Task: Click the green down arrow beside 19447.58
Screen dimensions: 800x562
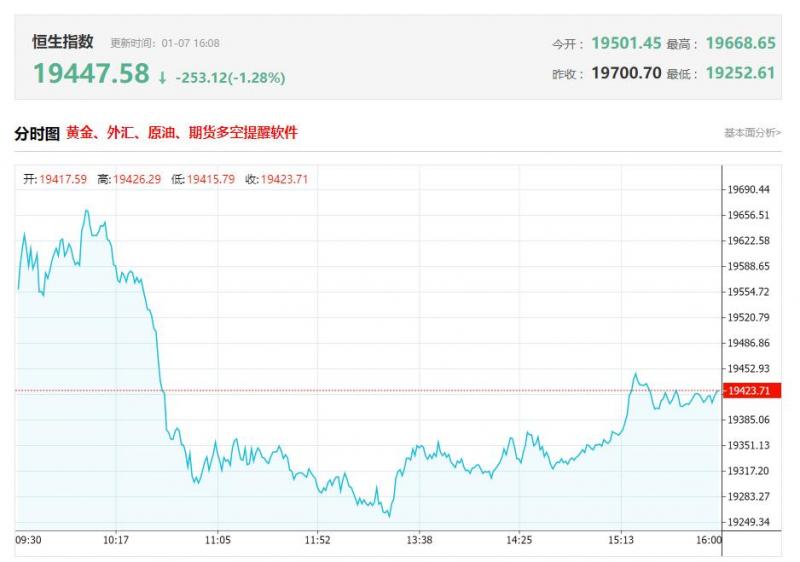Action: coord(162,77)
